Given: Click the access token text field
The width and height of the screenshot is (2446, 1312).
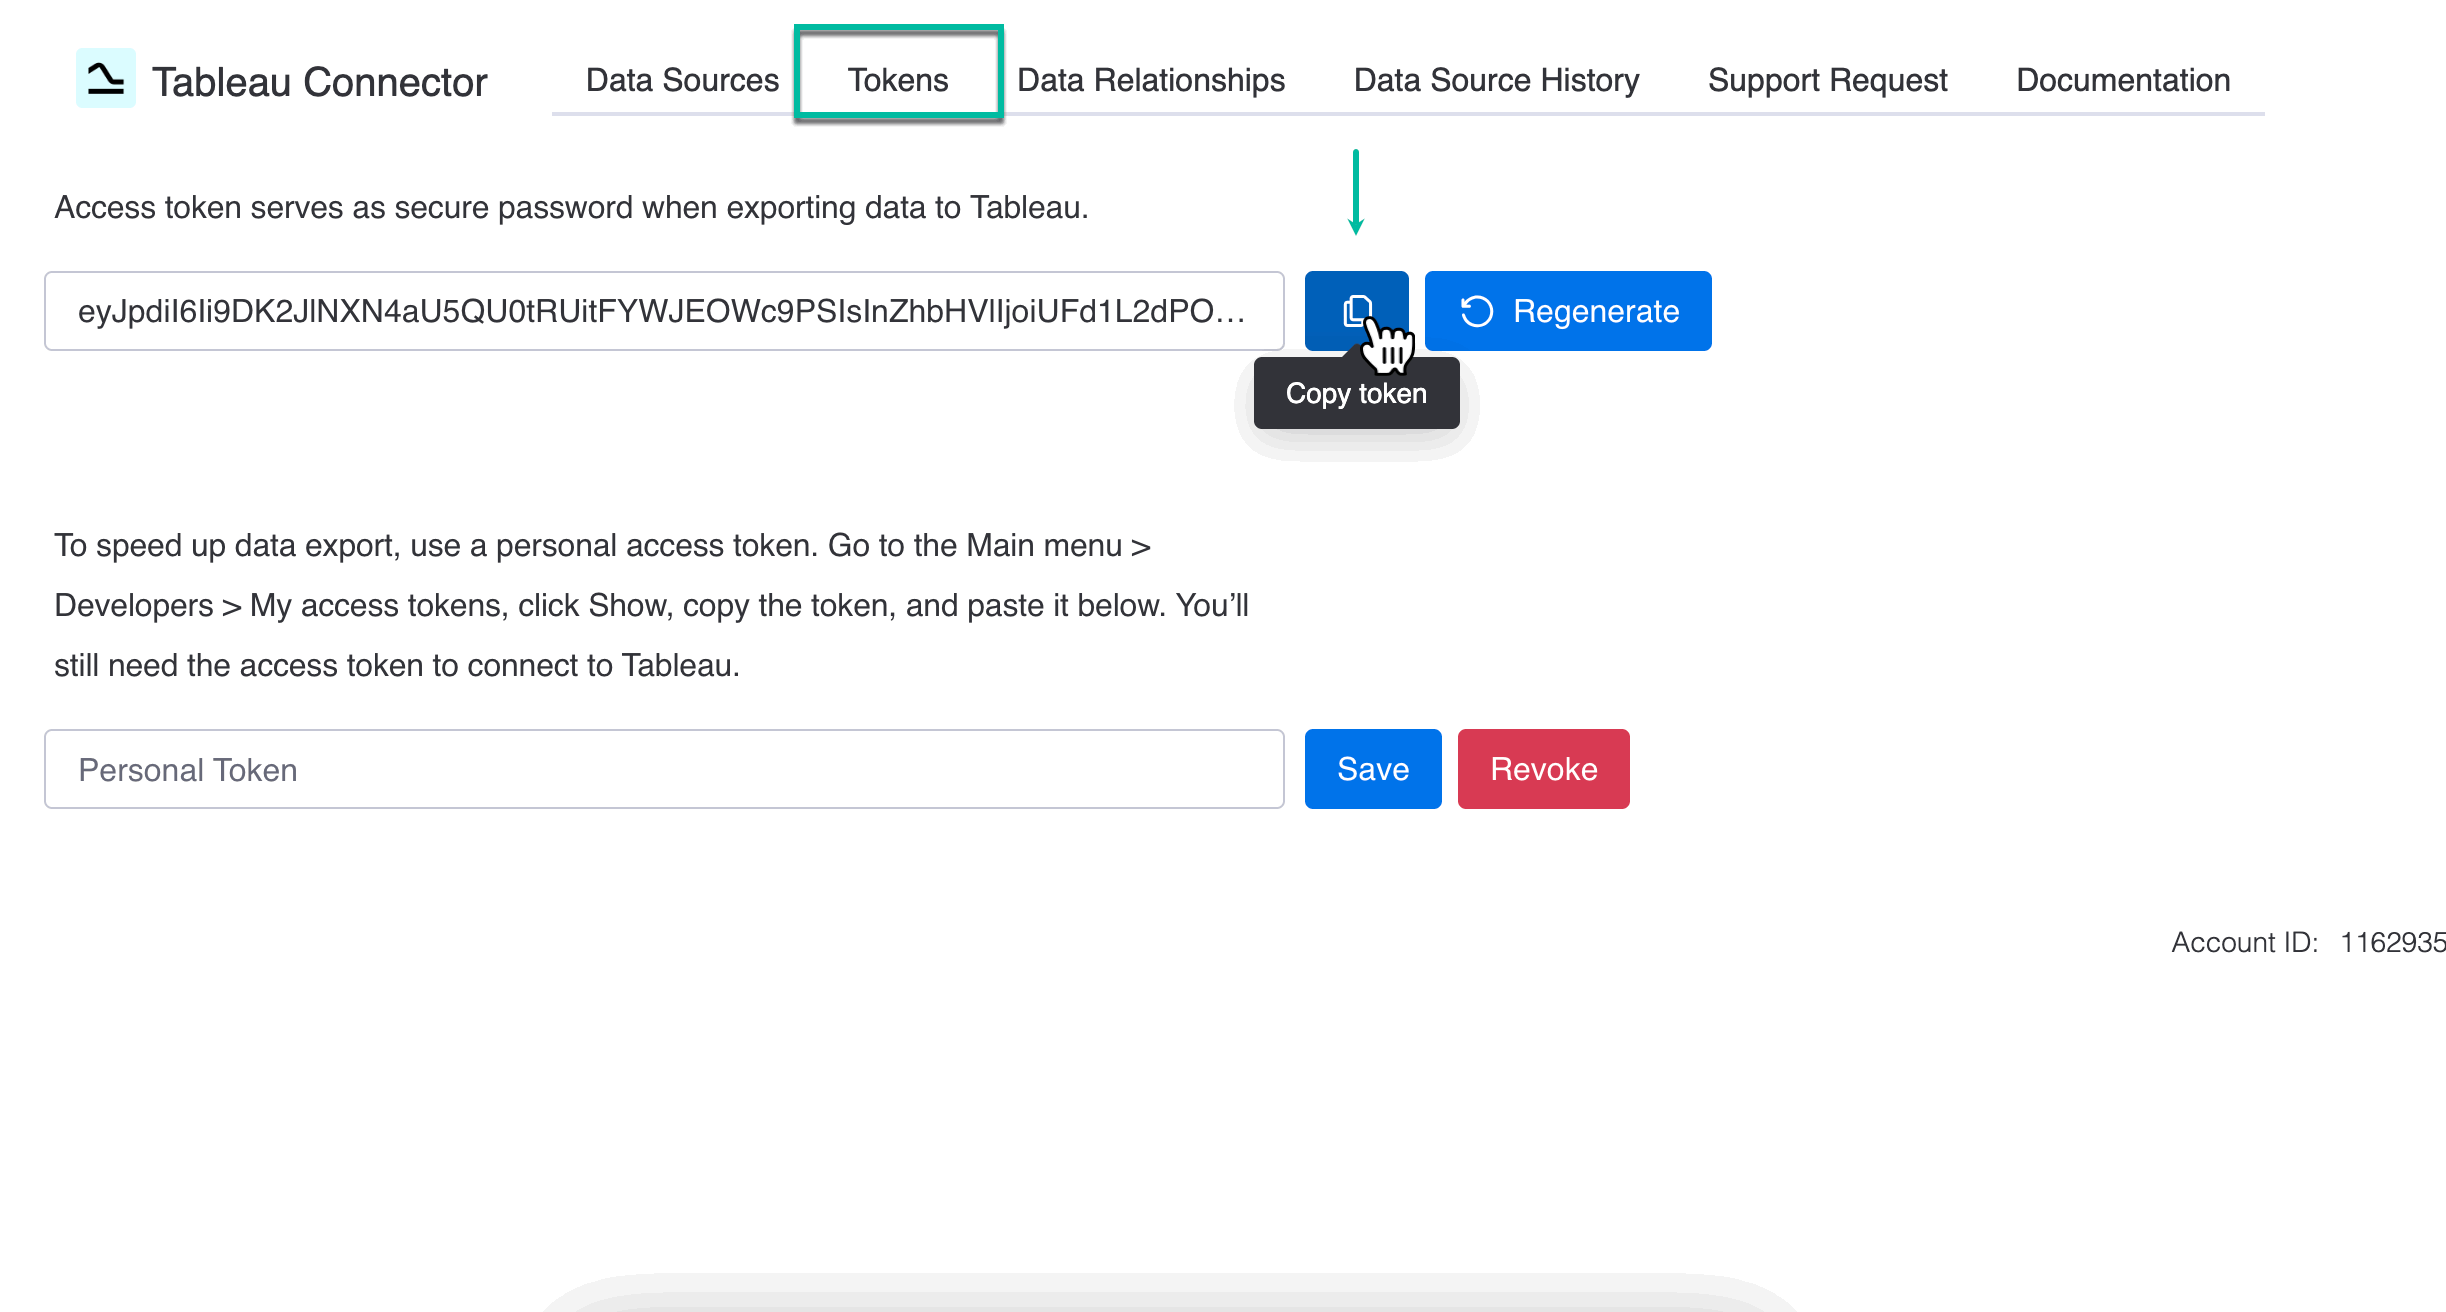Looking at the screenshot, I should [663, 311].
